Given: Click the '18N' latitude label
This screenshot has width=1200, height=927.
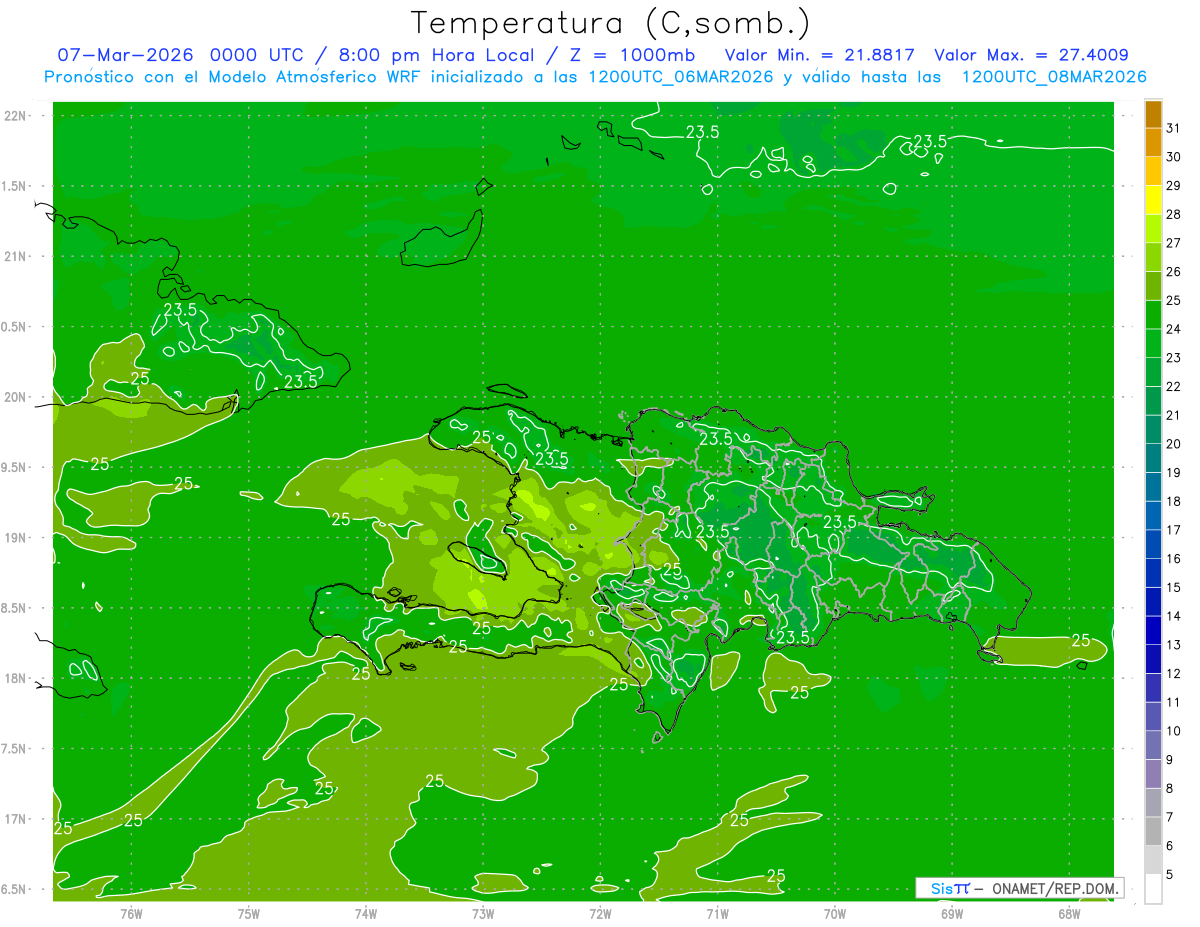Looking at the screenshot, I should pyautogui.click(x=16, y=678).
